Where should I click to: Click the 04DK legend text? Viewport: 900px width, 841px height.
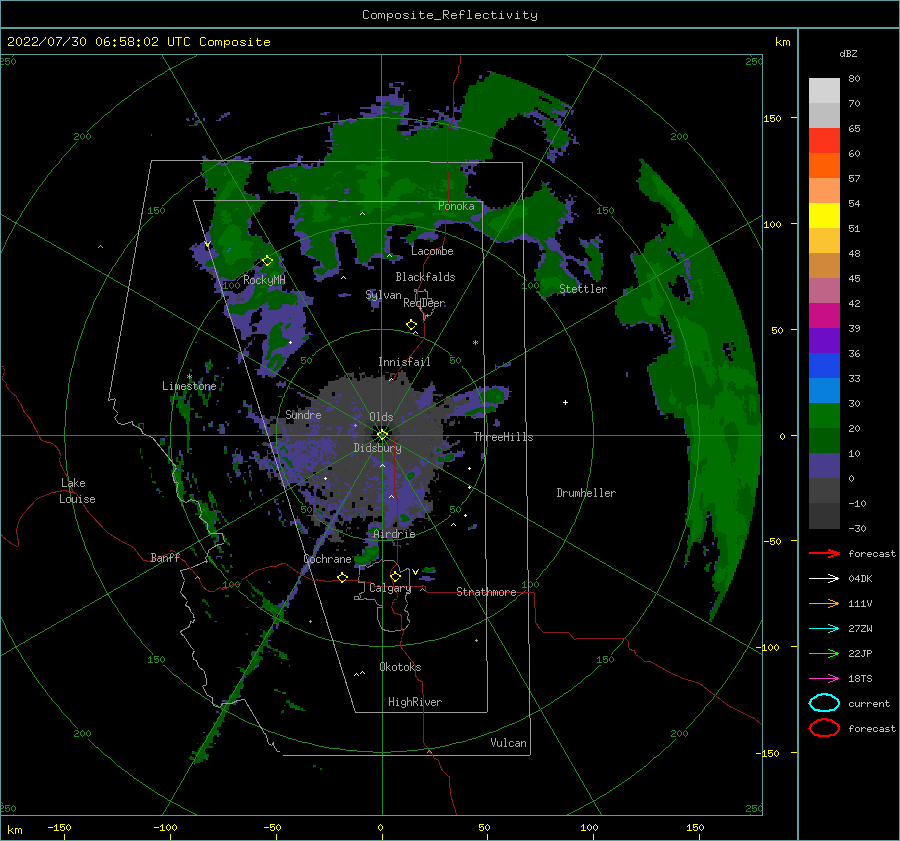click(x=860, y=578)
